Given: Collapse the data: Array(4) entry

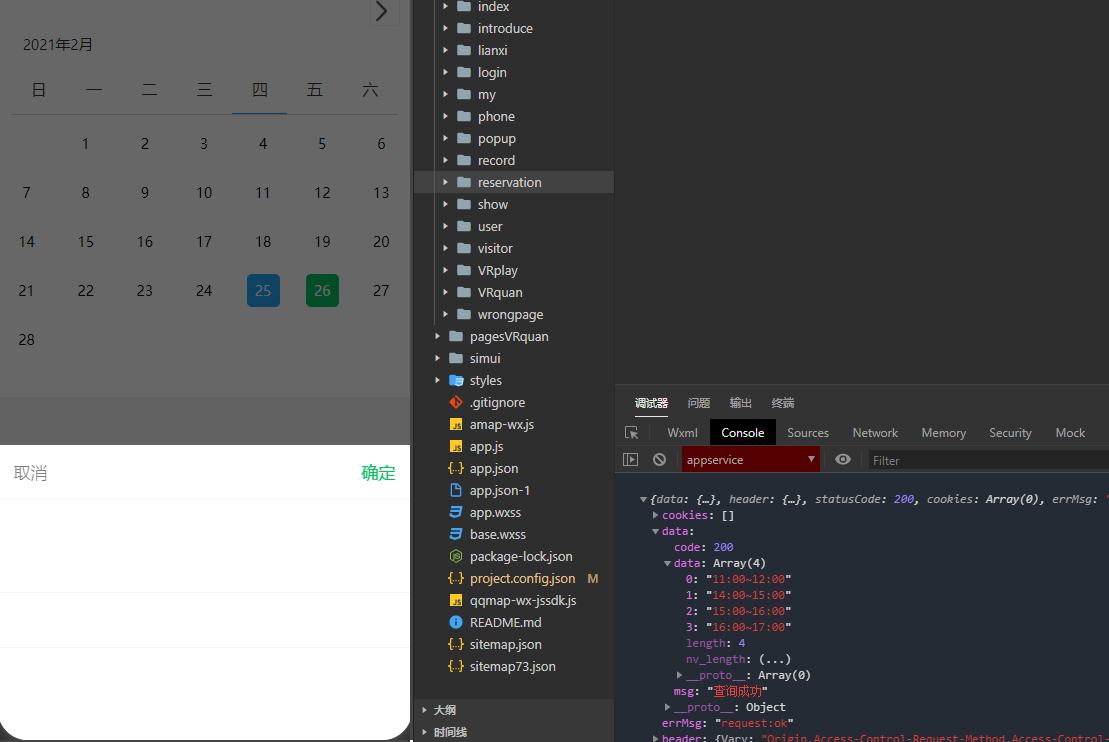Looking at the screenshot, I should click(667, 564).
